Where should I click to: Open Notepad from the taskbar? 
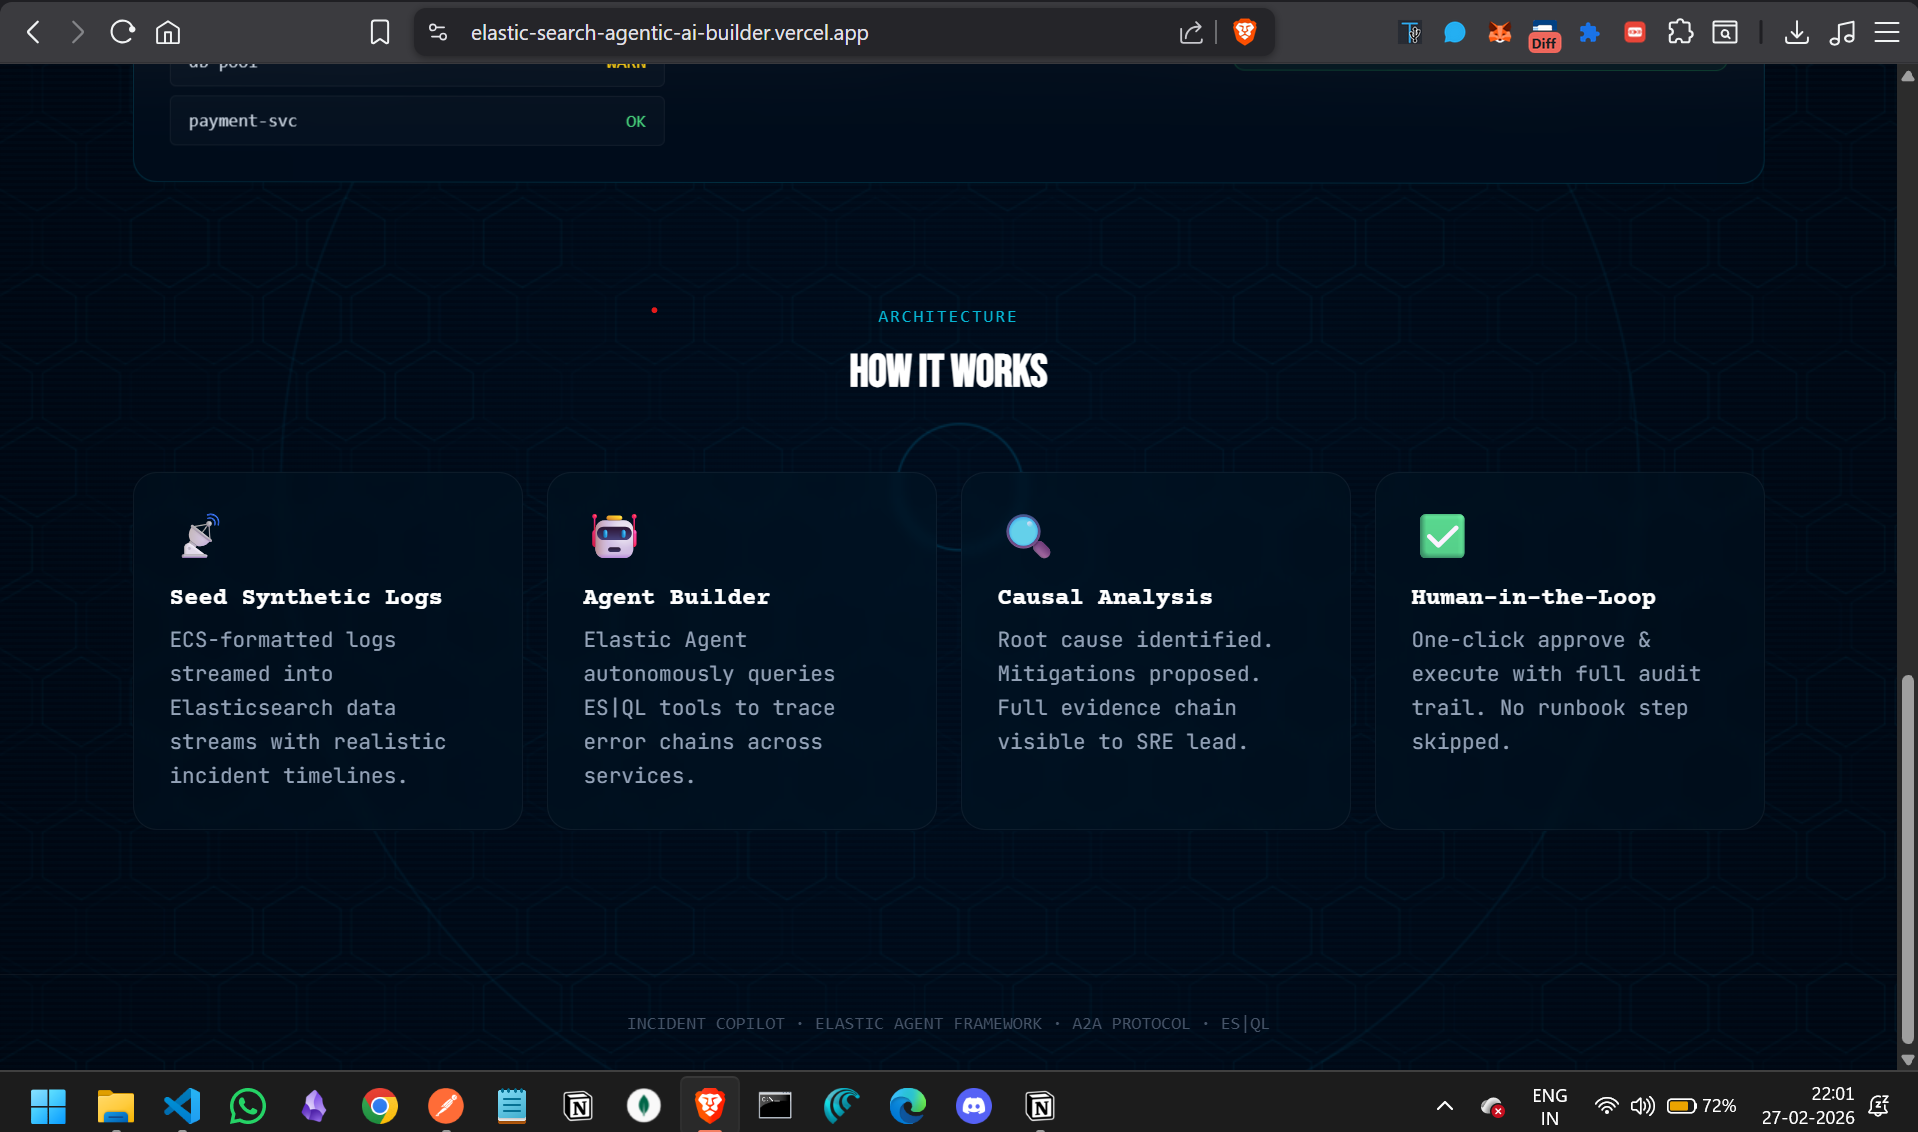[x=512, y=1106]
